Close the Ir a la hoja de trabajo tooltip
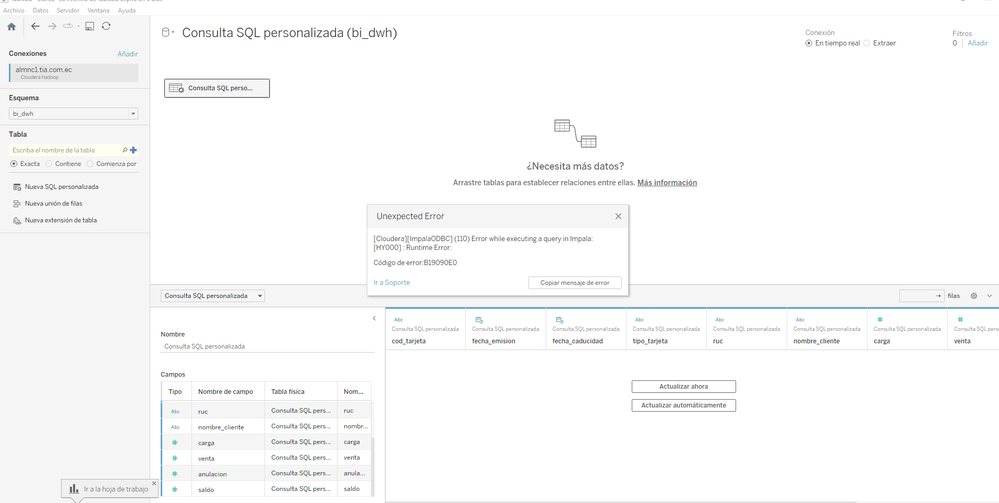 tap(154, 483)
